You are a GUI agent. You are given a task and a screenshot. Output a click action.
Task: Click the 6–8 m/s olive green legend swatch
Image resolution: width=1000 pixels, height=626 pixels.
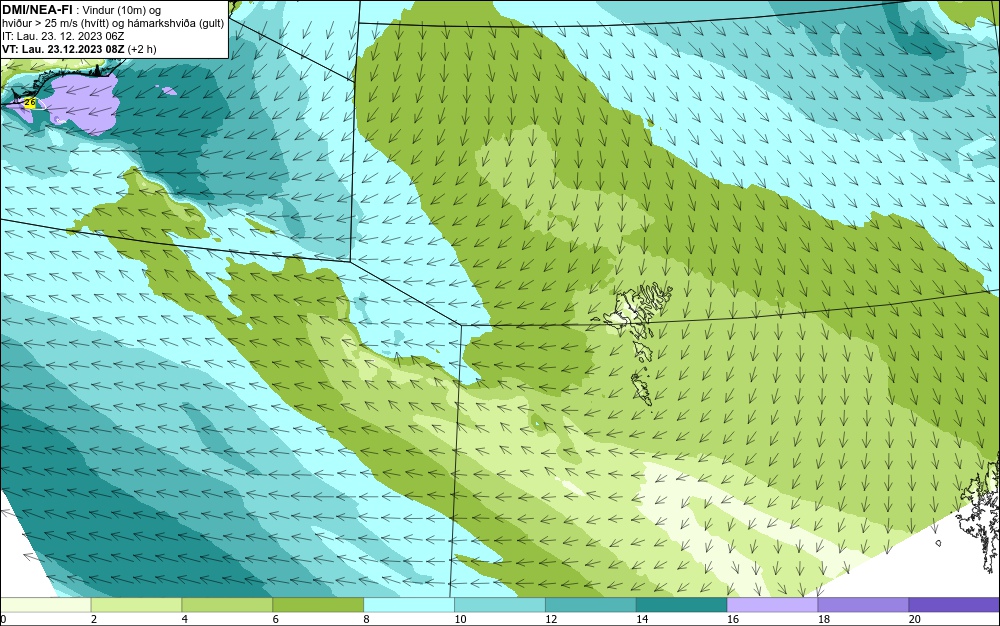point(318,605)
